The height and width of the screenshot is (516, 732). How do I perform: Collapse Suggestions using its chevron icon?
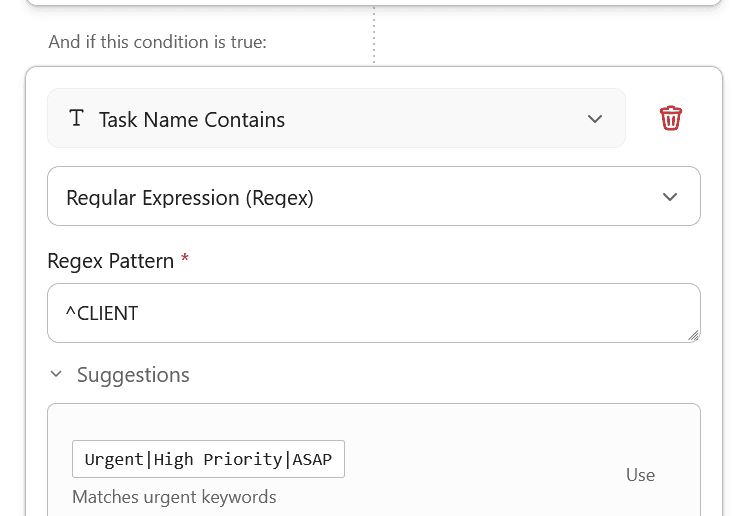tap(56, 374)
